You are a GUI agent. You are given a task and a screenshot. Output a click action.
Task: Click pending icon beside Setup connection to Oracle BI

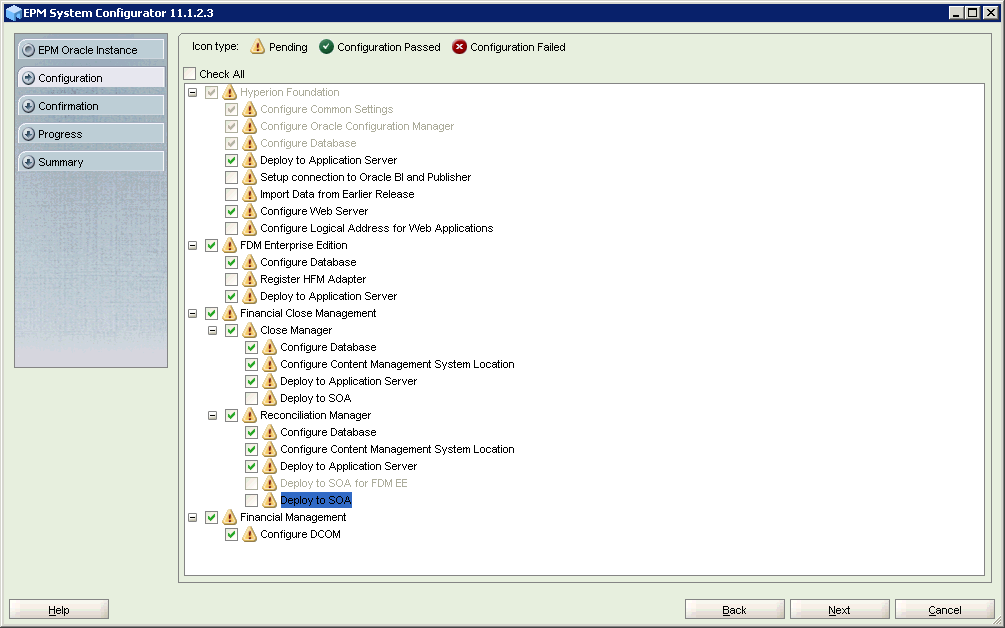click(249, 178)
